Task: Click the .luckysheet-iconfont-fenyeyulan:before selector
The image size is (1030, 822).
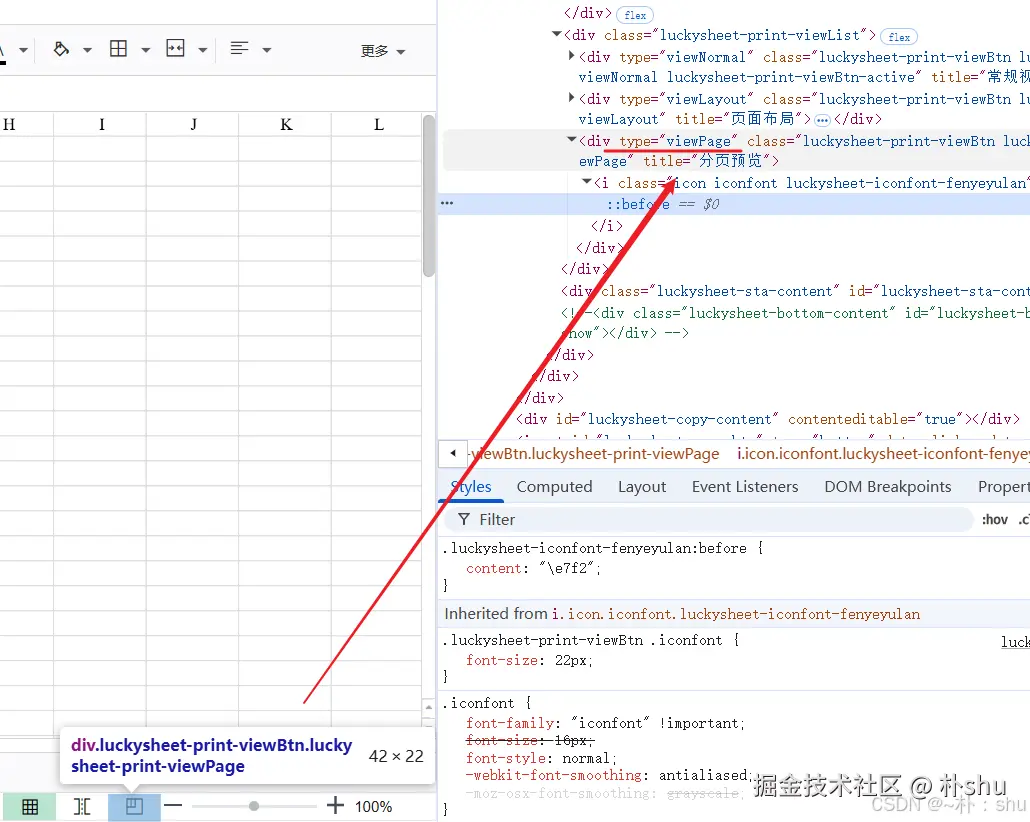Action: (x=595, y=549)
